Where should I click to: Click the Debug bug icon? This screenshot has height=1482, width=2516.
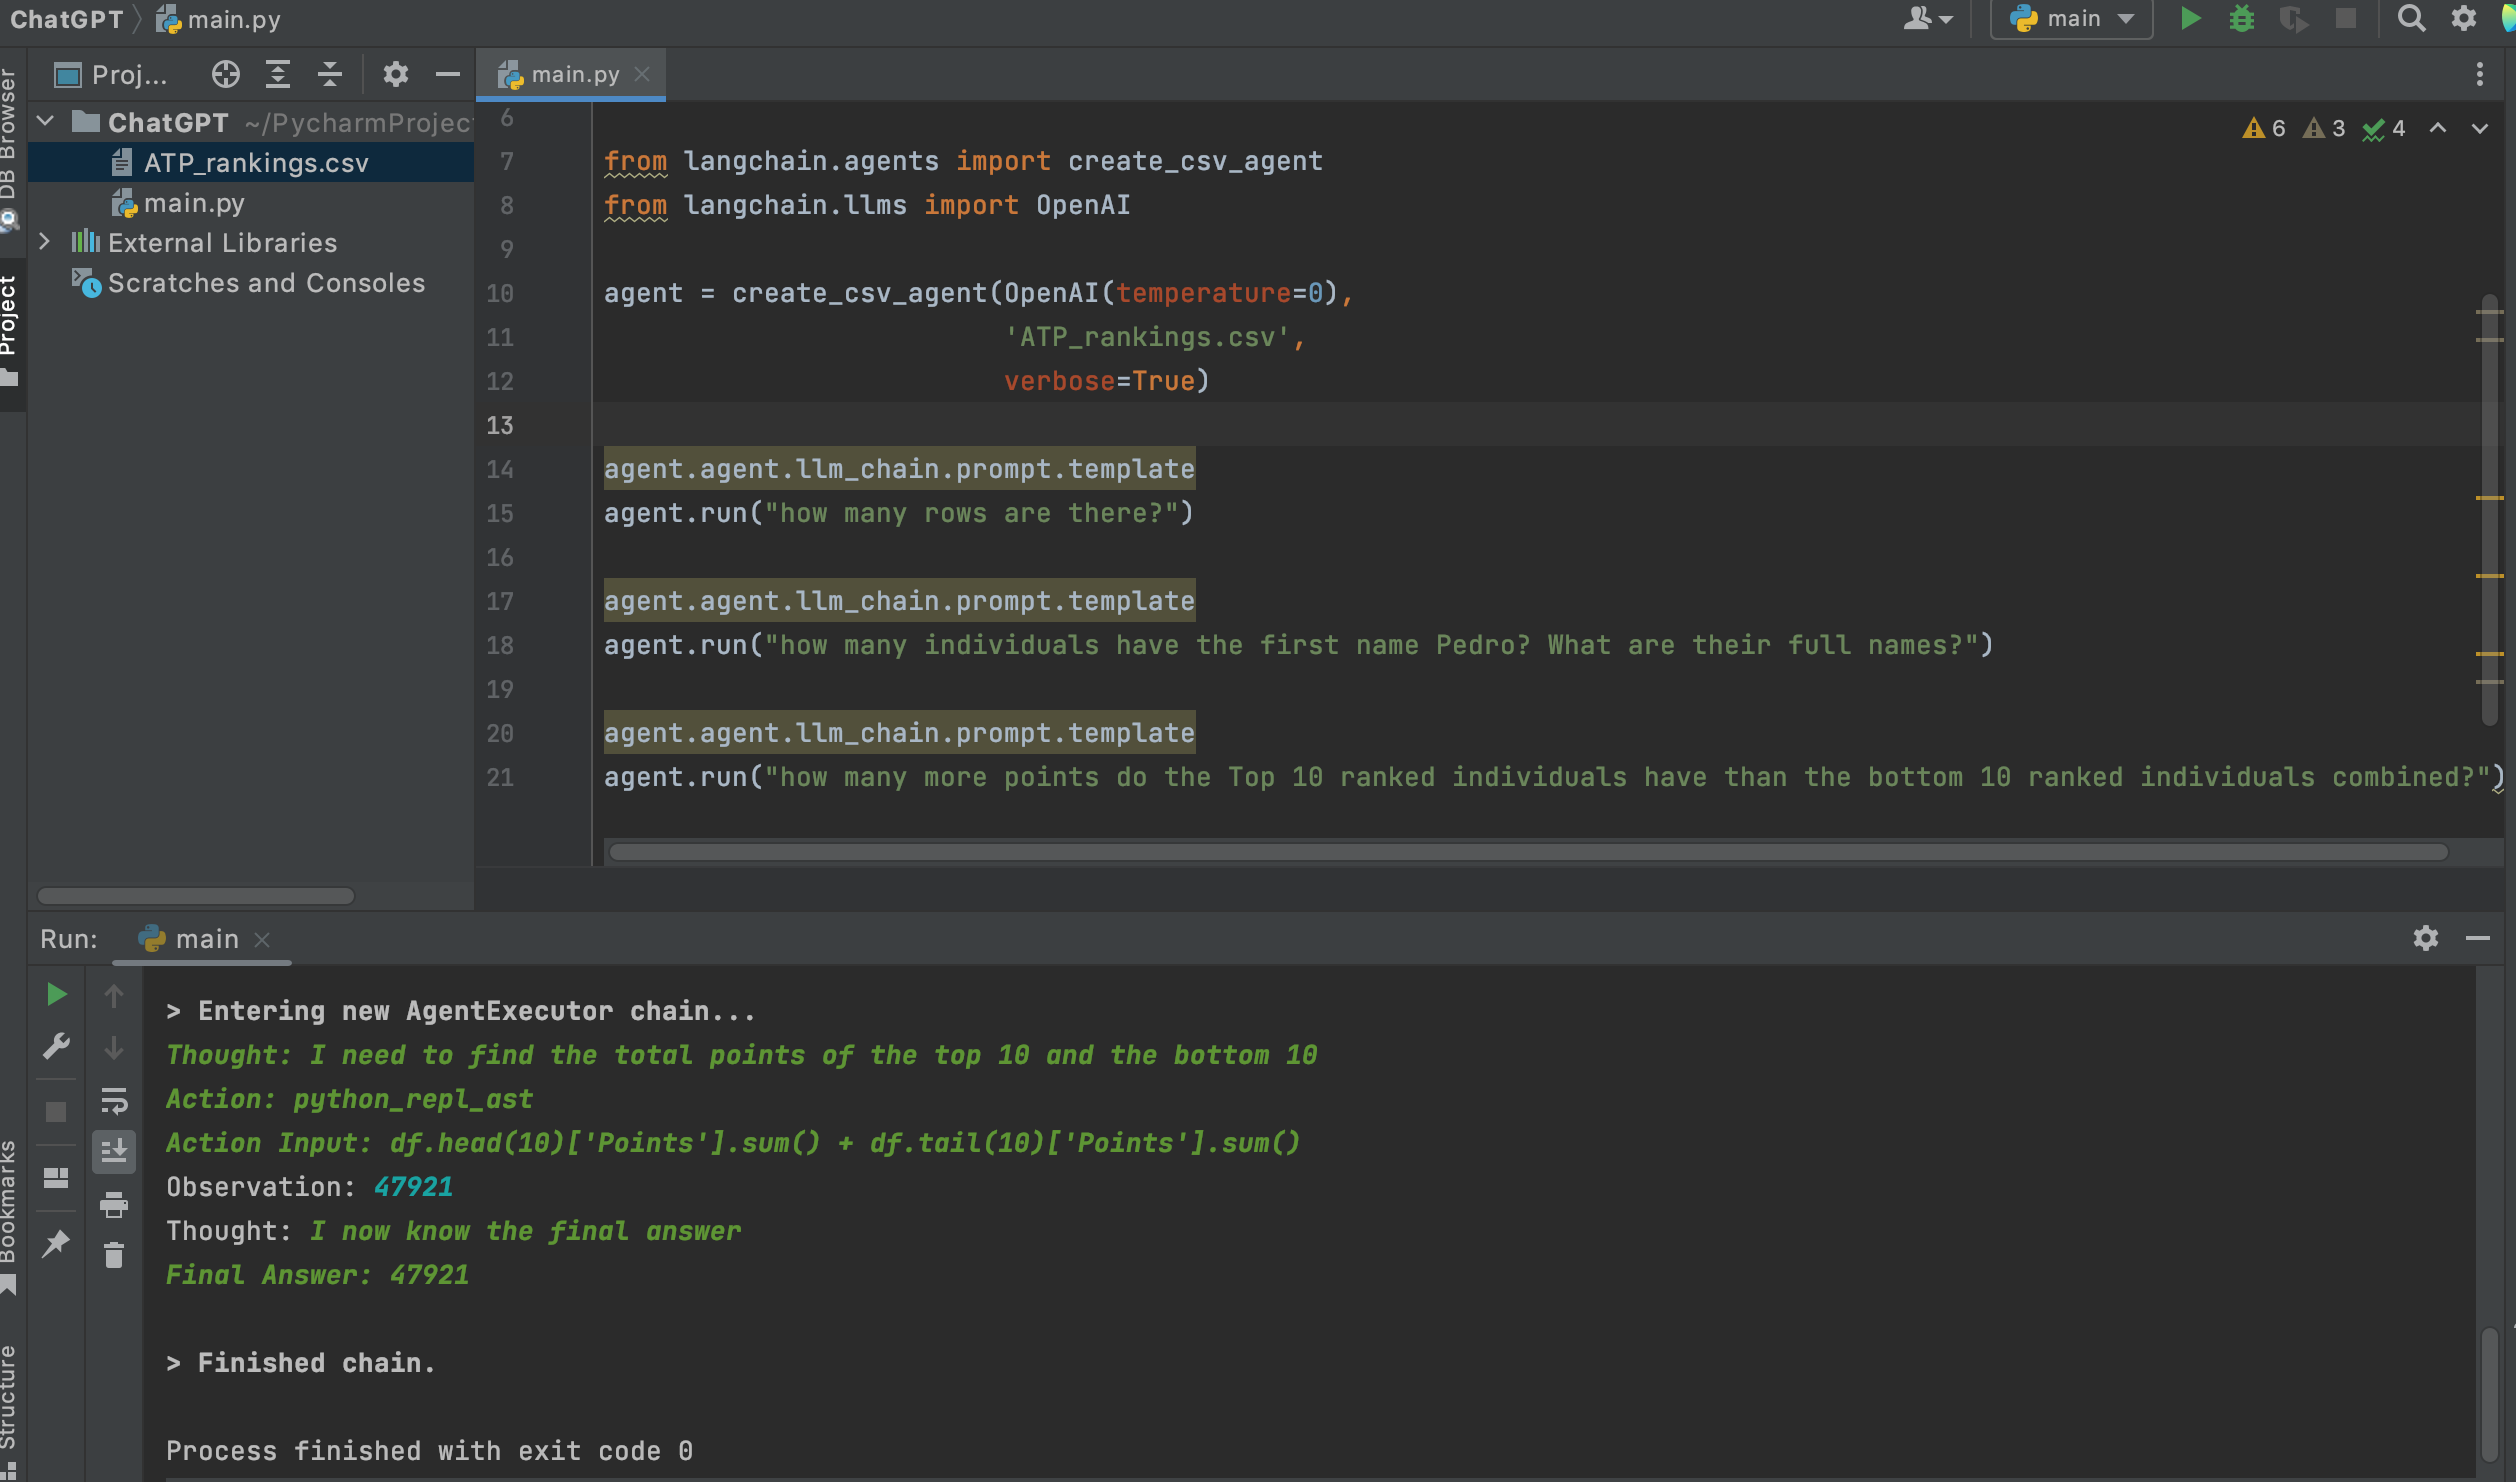[x=2242, y=19]
